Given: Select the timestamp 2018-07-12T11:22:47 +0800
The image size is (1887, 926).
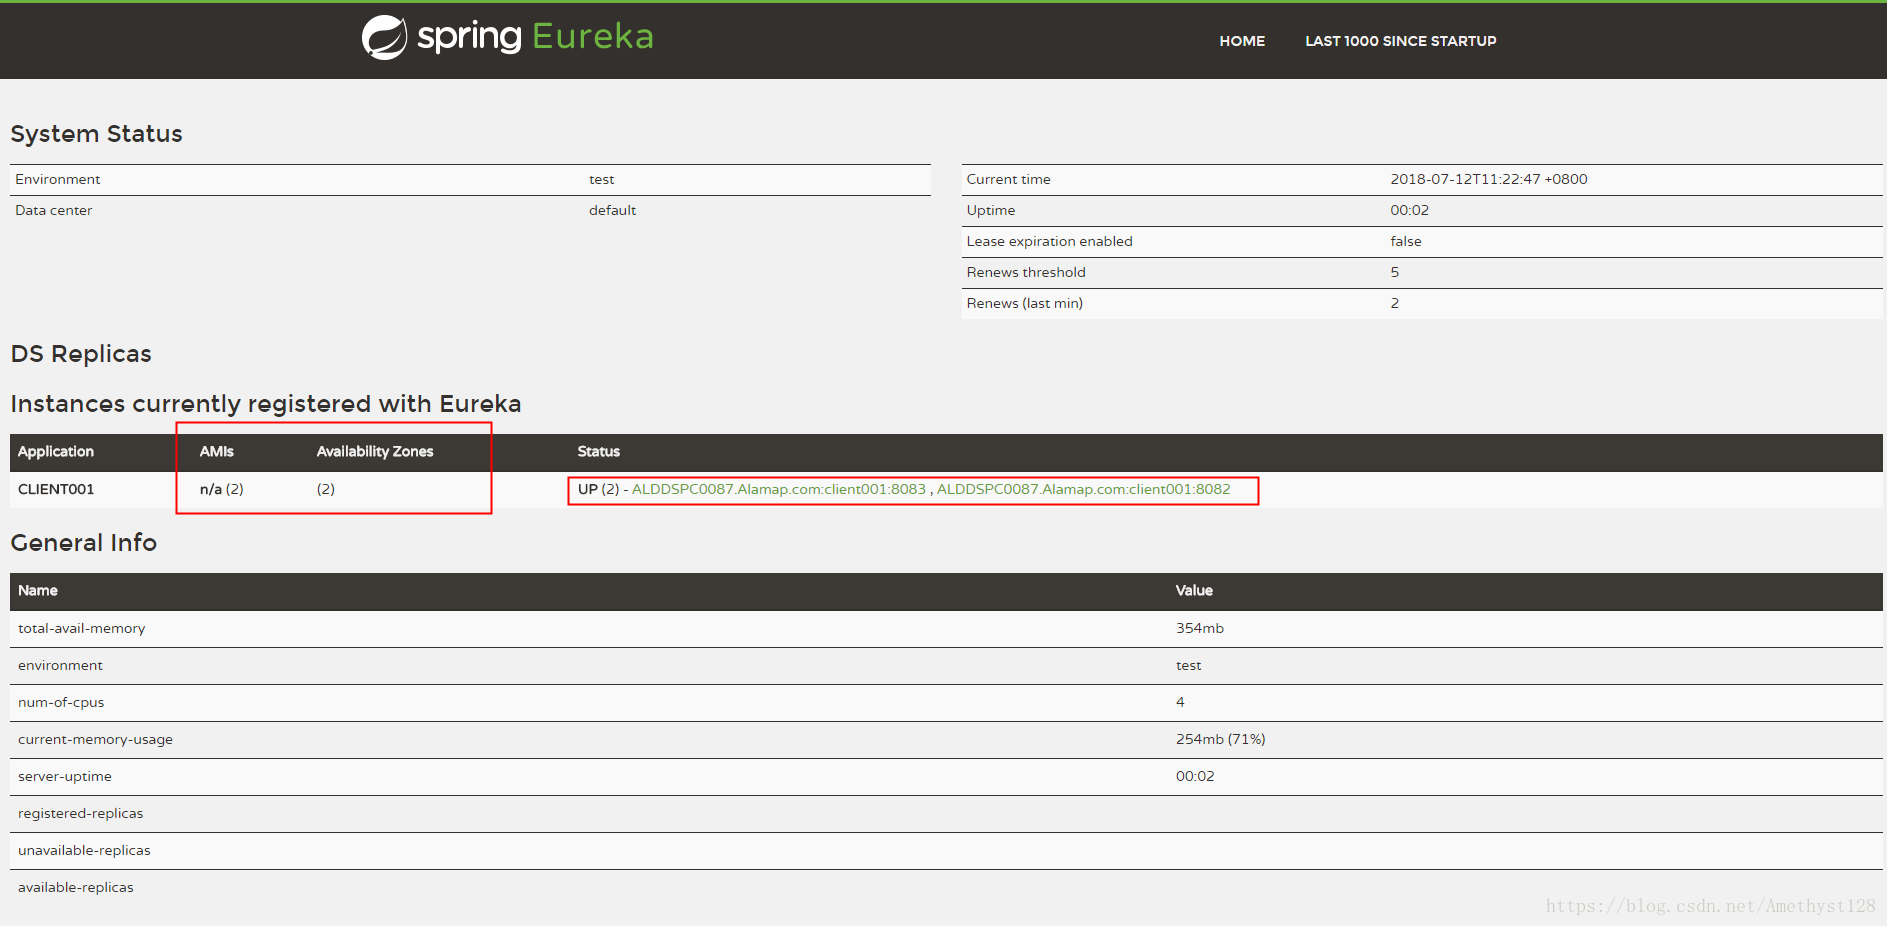Looking at the screenshot, I should pyautogui.click(x=1489, y=179).
